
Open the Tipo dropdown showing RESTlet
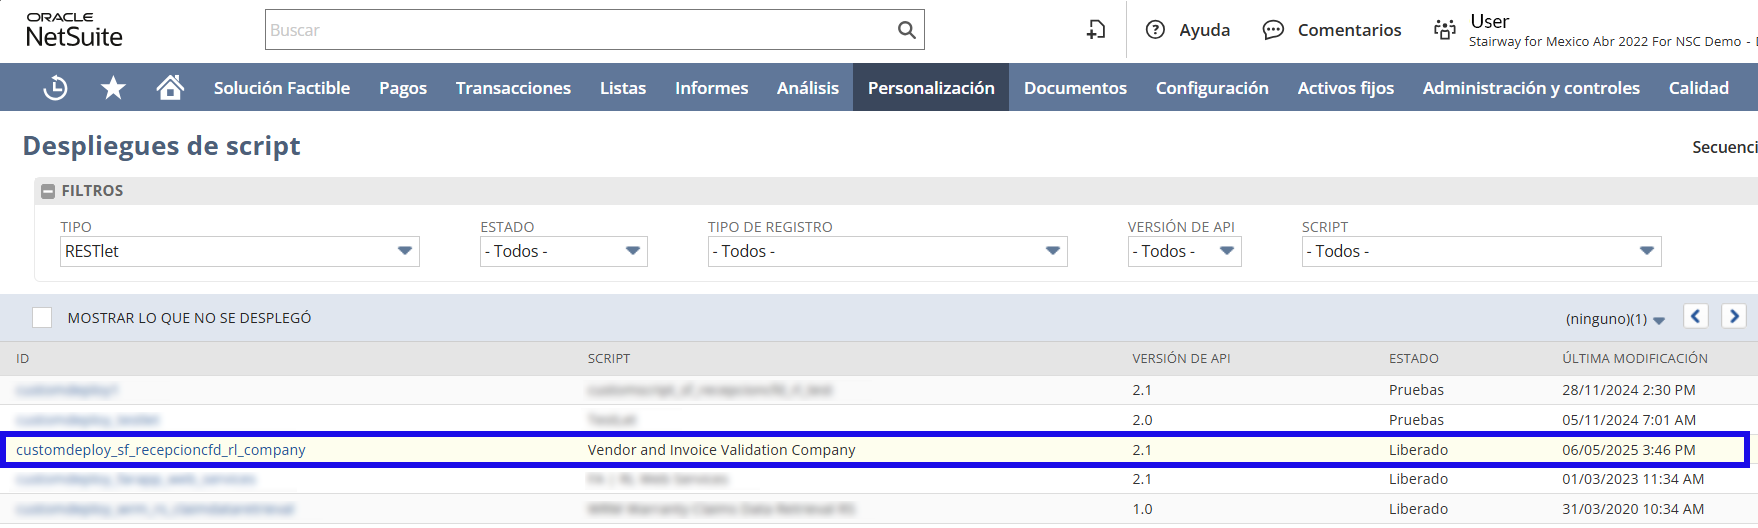click(x=240, y=251)
